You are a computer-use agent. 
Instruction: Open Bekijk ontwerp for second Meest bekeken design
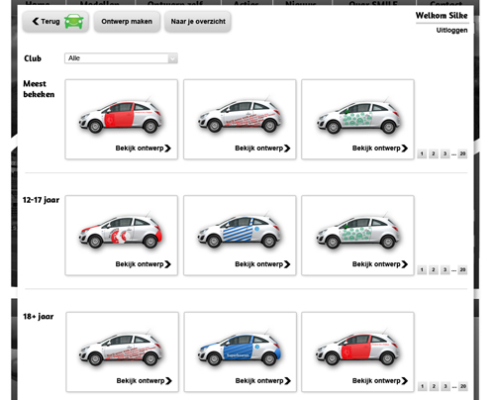(262, 148)
